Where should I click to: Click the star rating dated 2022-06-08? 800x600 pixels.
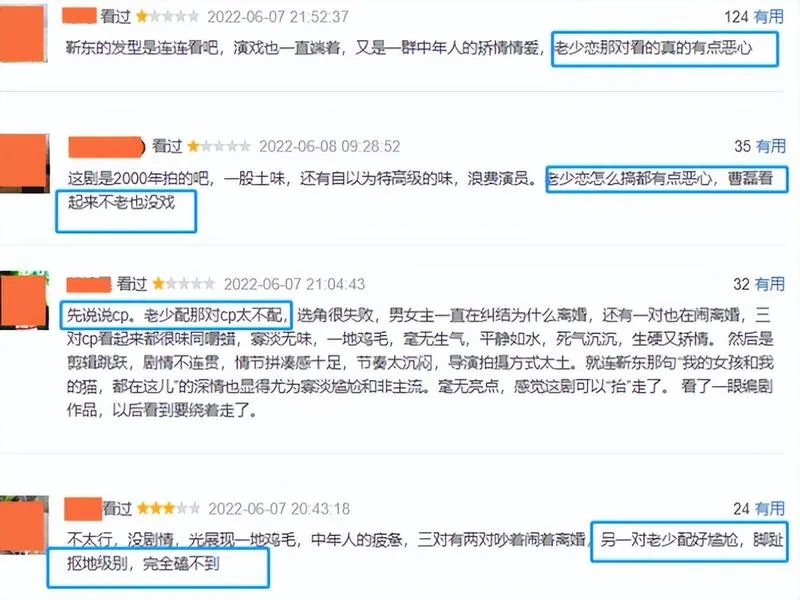pos(219,146)
